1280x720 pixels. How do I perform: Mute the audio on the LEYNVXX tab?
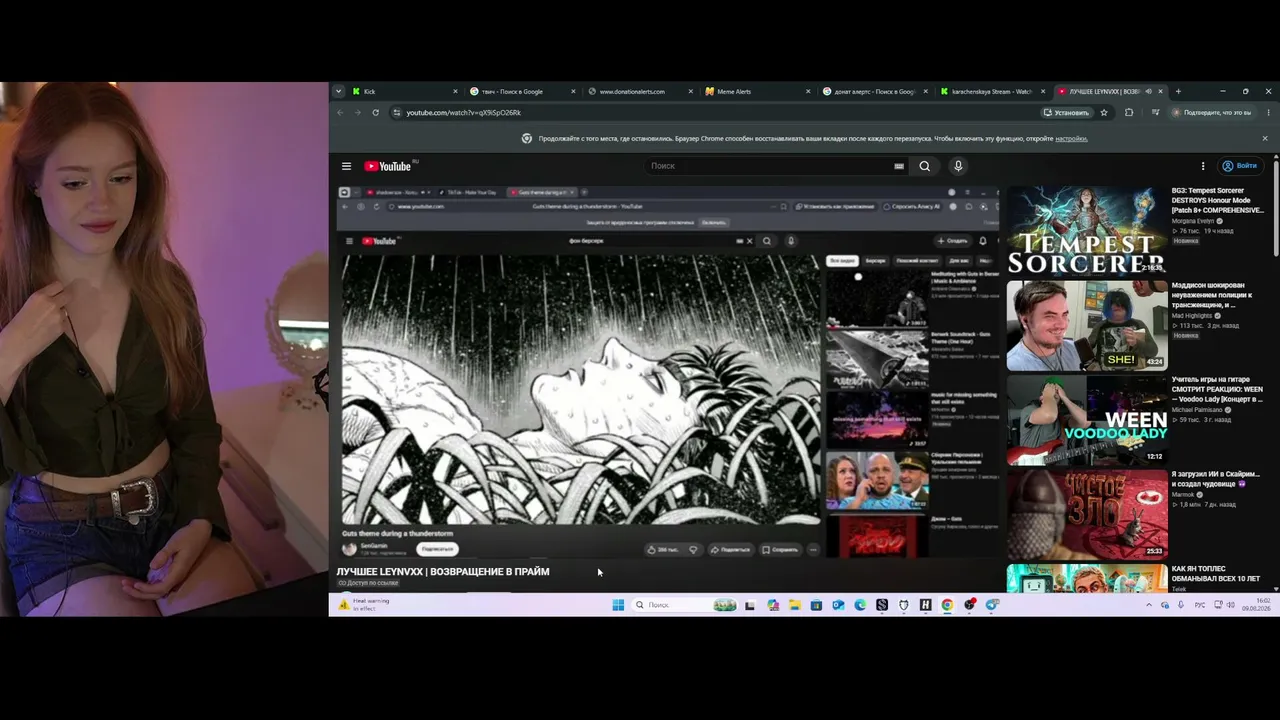pyautogui.click(x=1149, y=91)
